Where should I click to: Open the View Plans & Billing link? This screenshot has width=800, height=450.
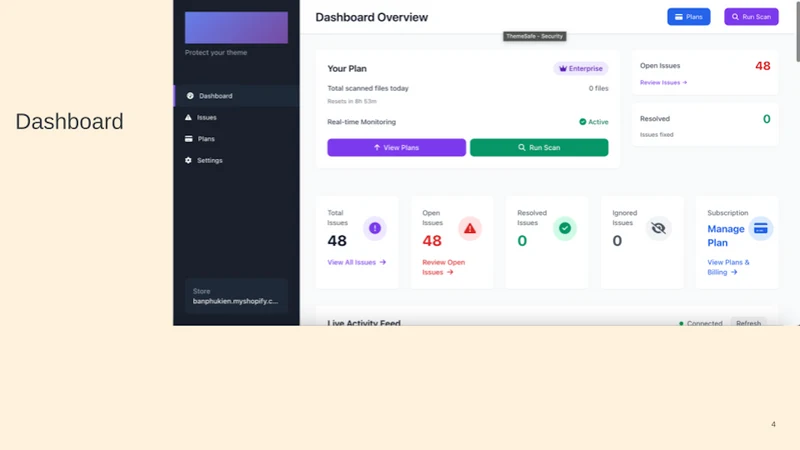click(x=728, y=267)
